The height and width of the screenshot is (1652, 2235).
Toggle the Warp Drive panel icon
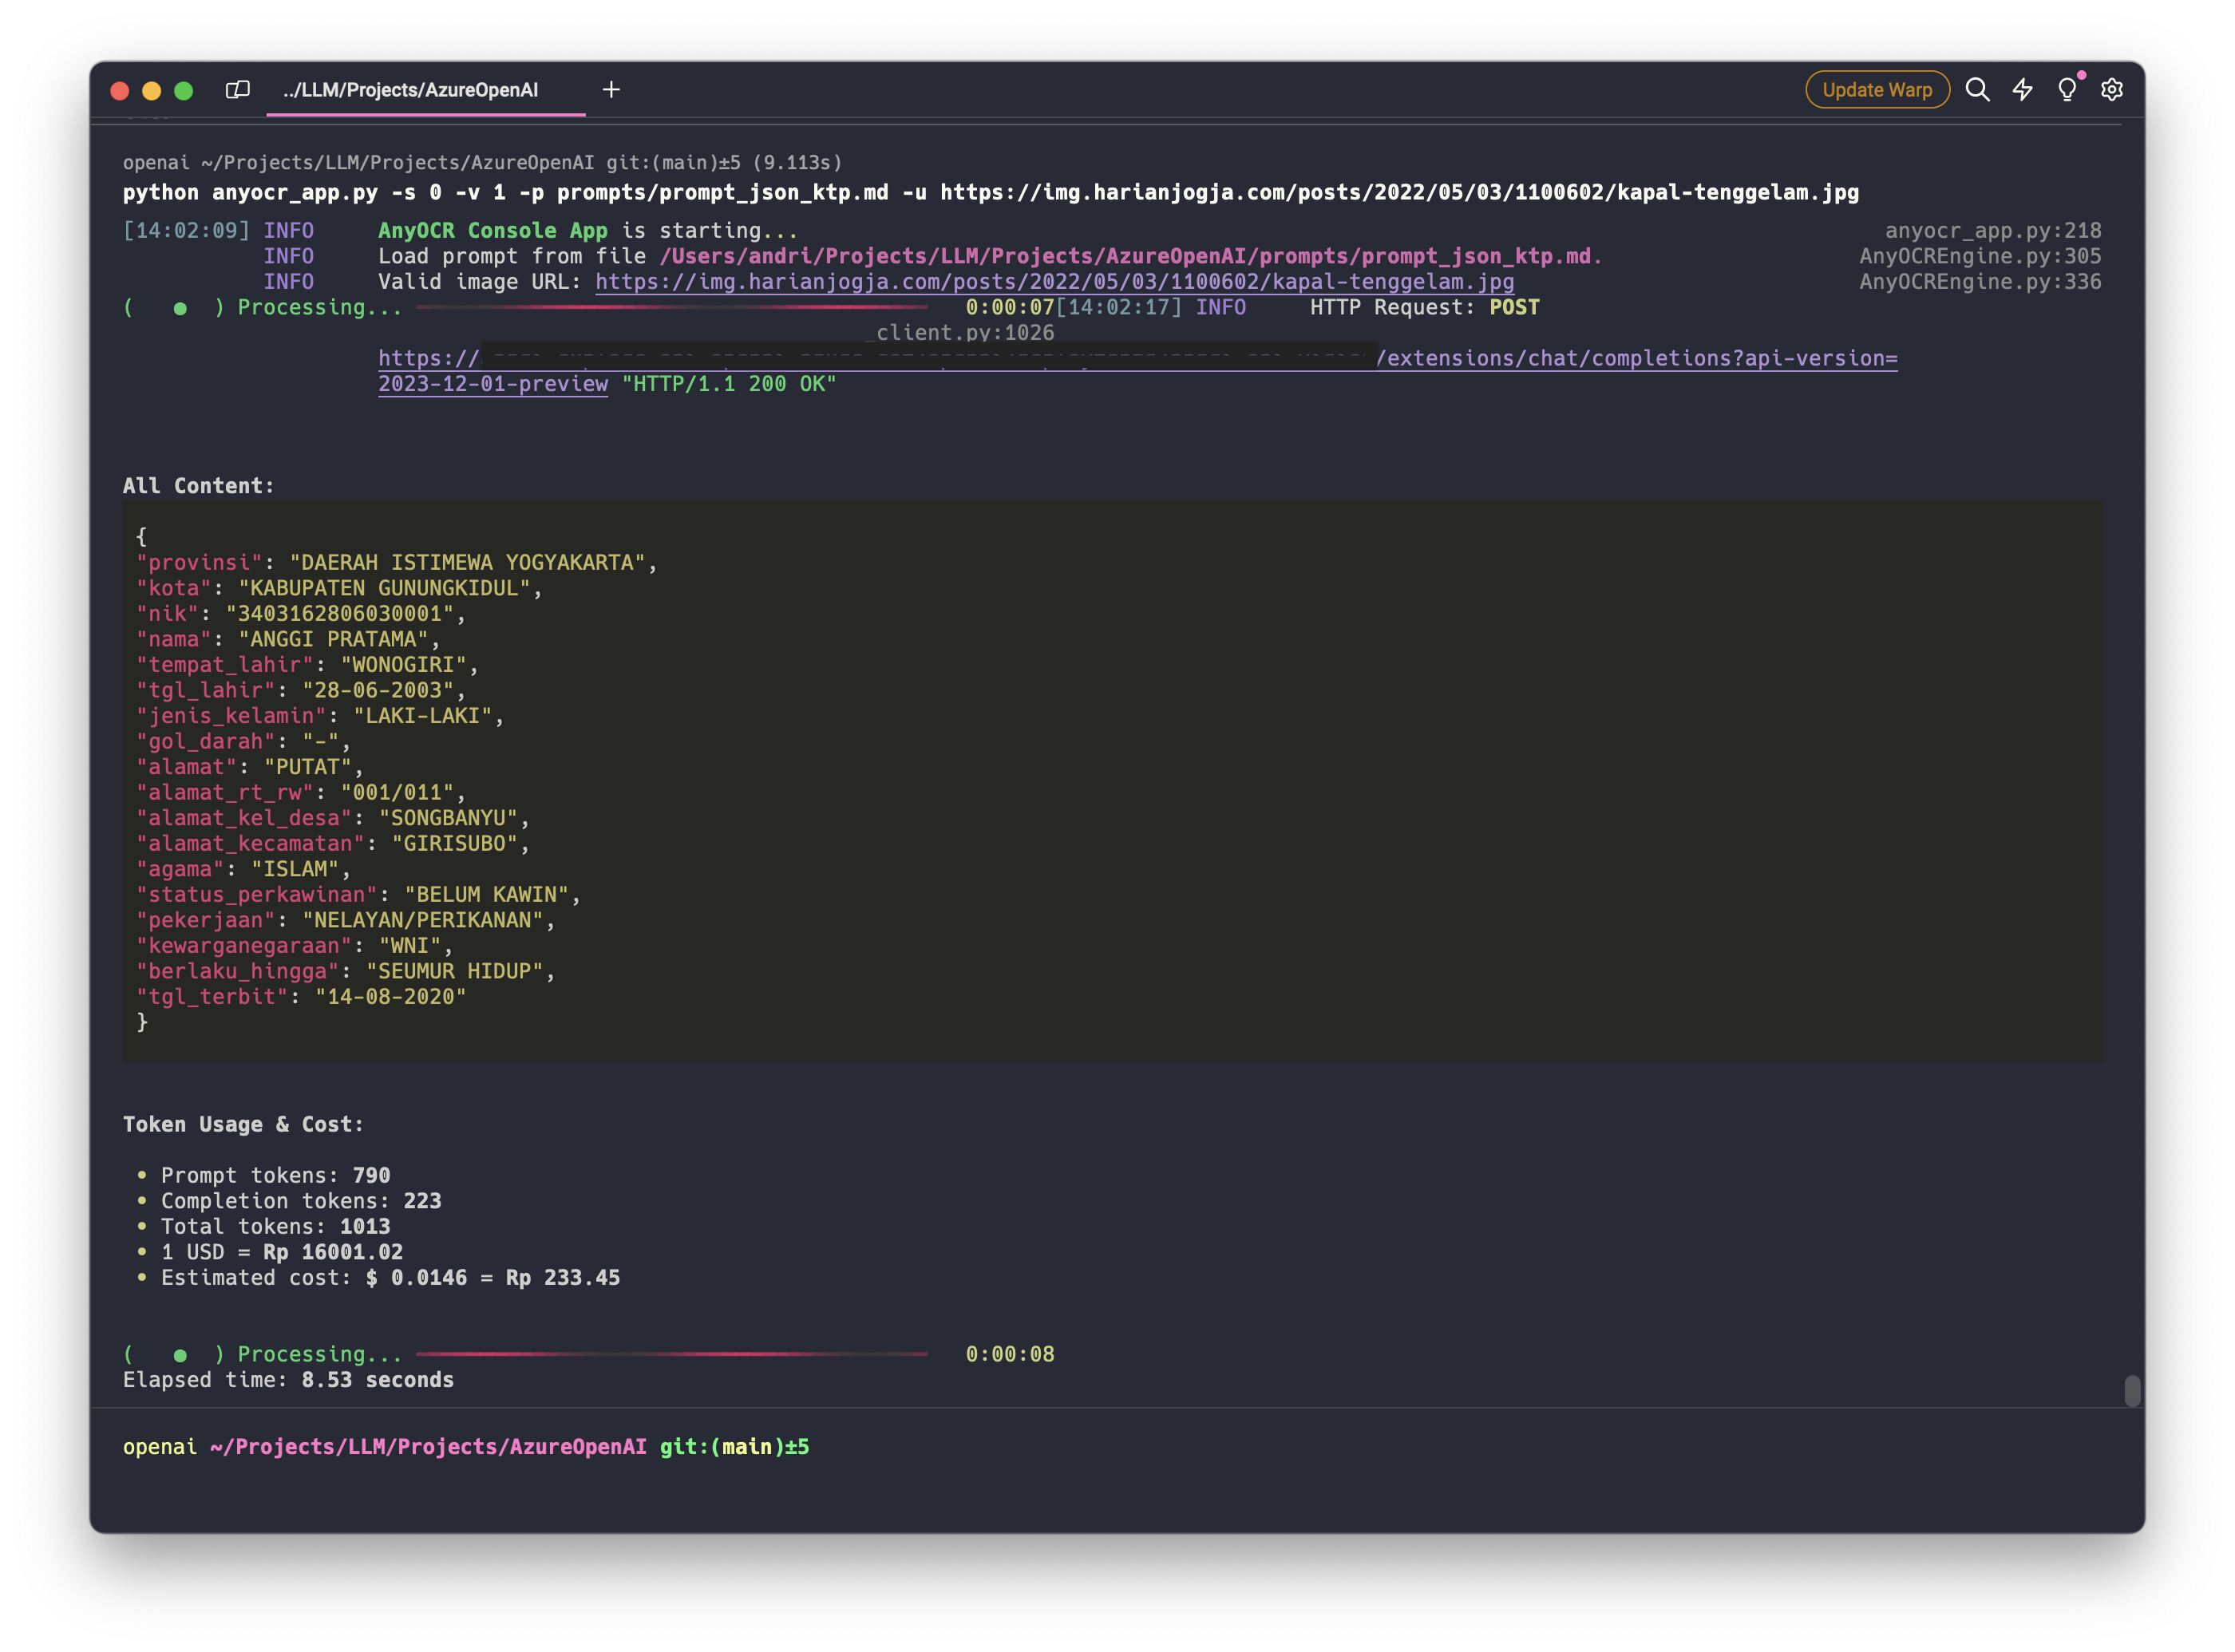(x=237, y=90)
